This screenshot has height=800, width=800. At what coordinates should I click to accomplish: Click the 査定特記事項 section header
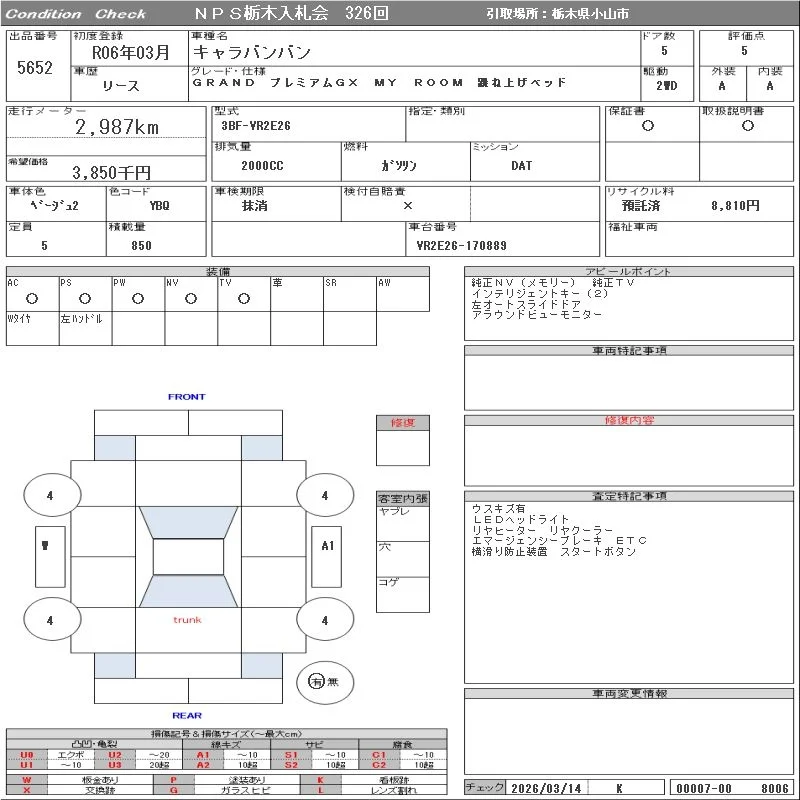pyautogui.click(x=629, y=496)
